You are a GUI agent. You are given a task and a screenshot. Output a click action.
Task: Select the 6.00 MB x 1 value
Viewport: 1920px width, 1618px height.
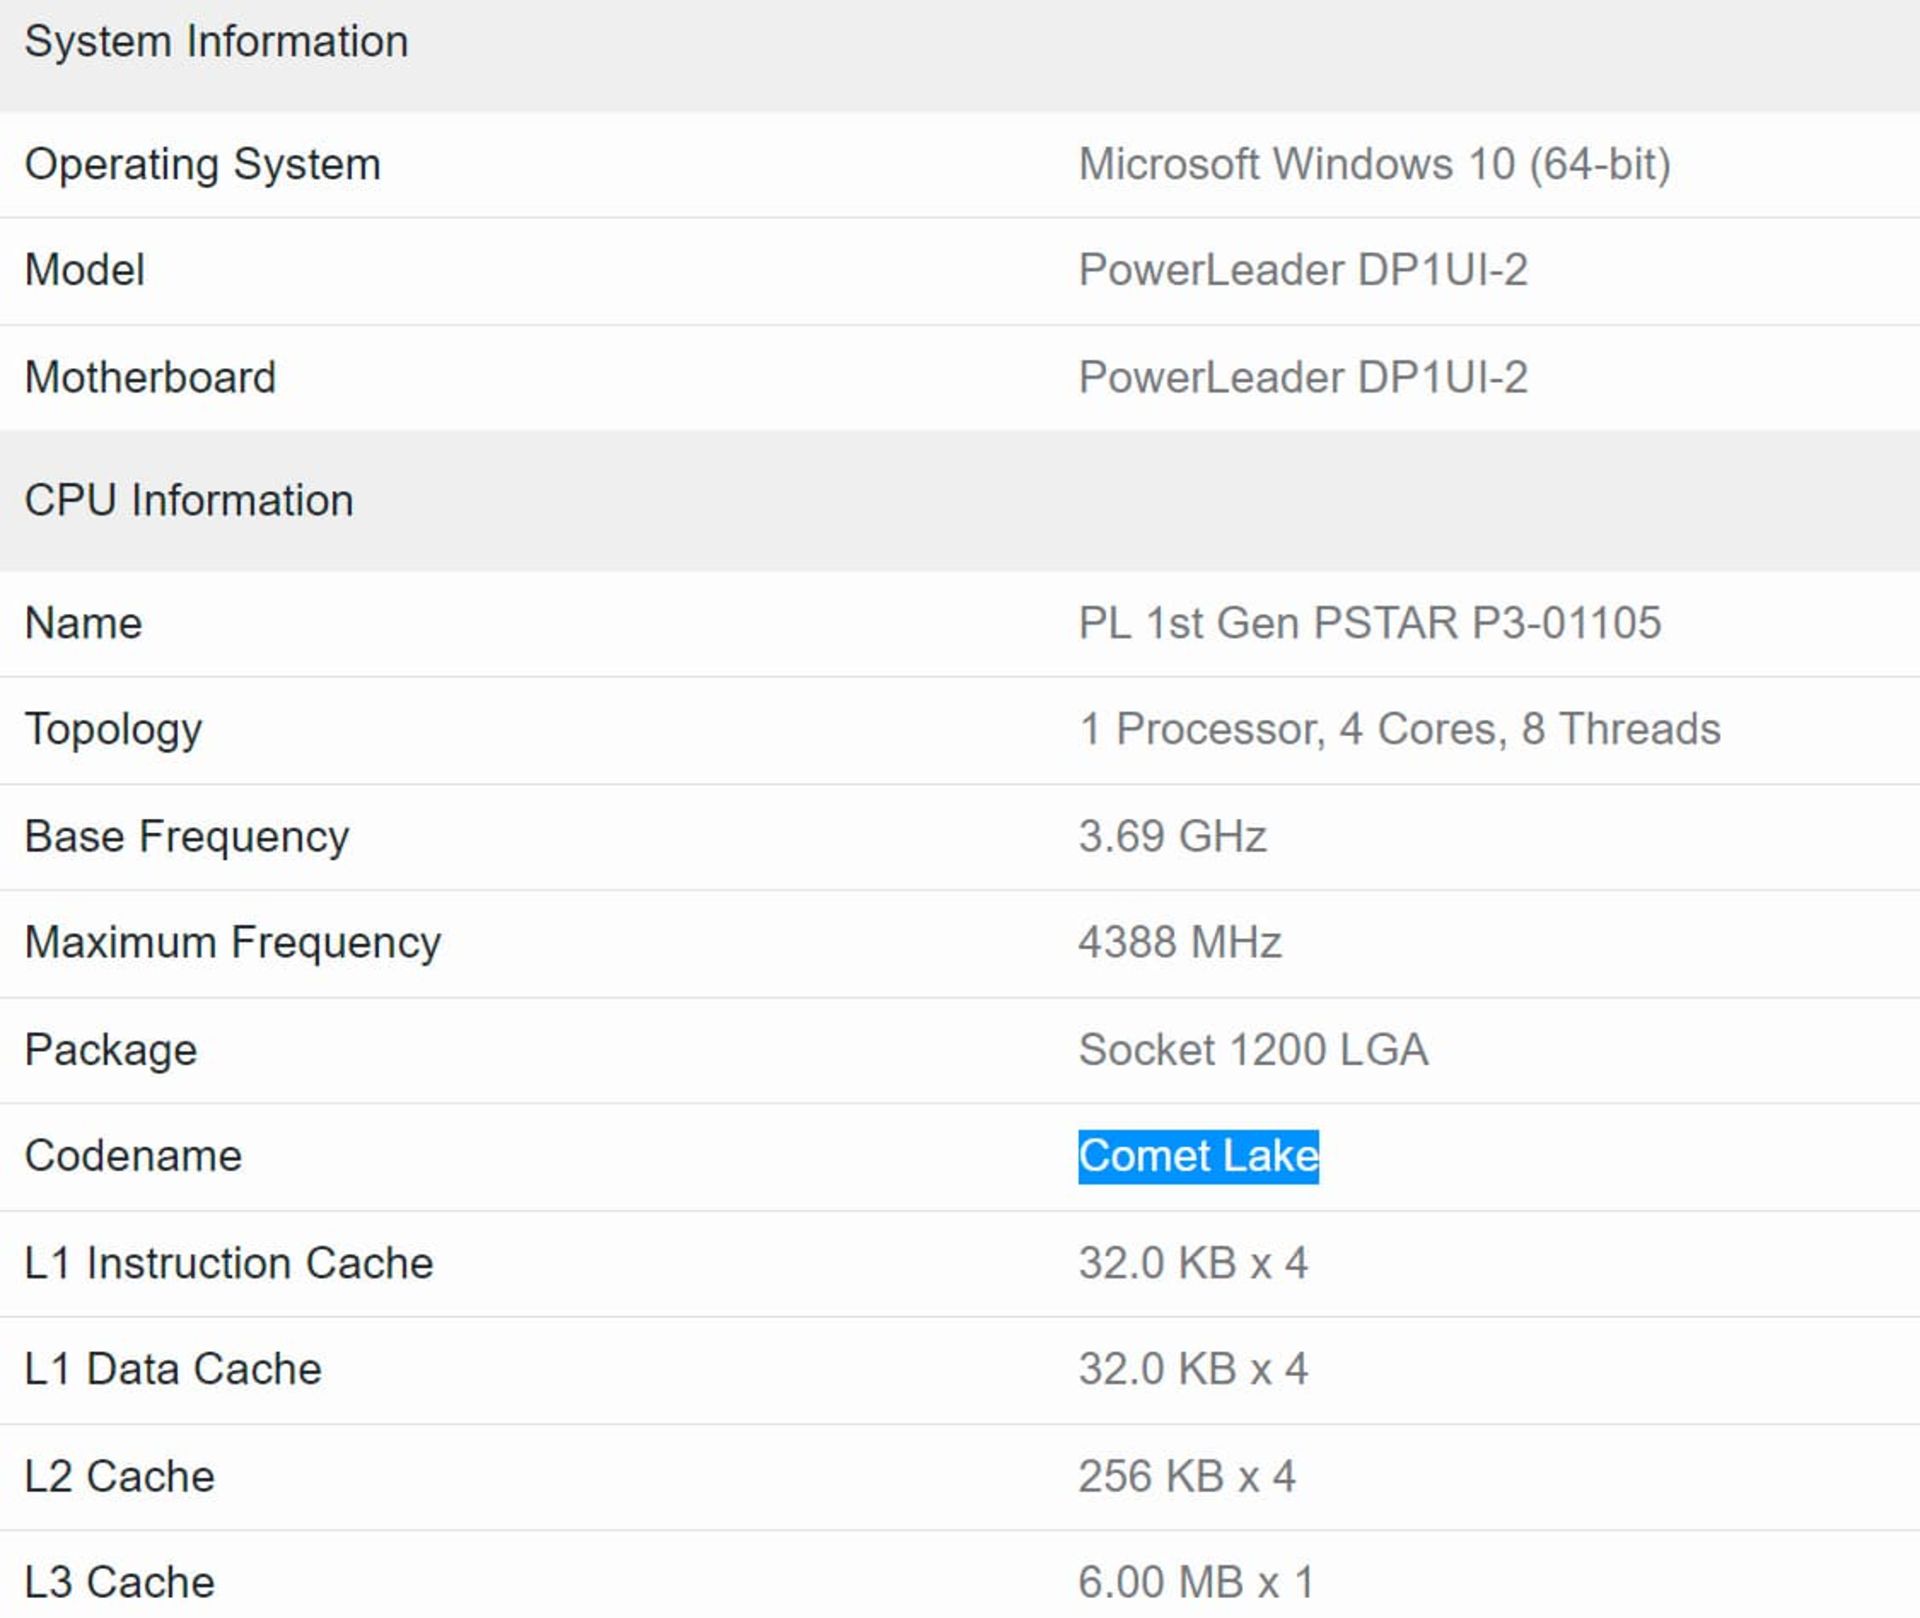coord(1196,1583)
